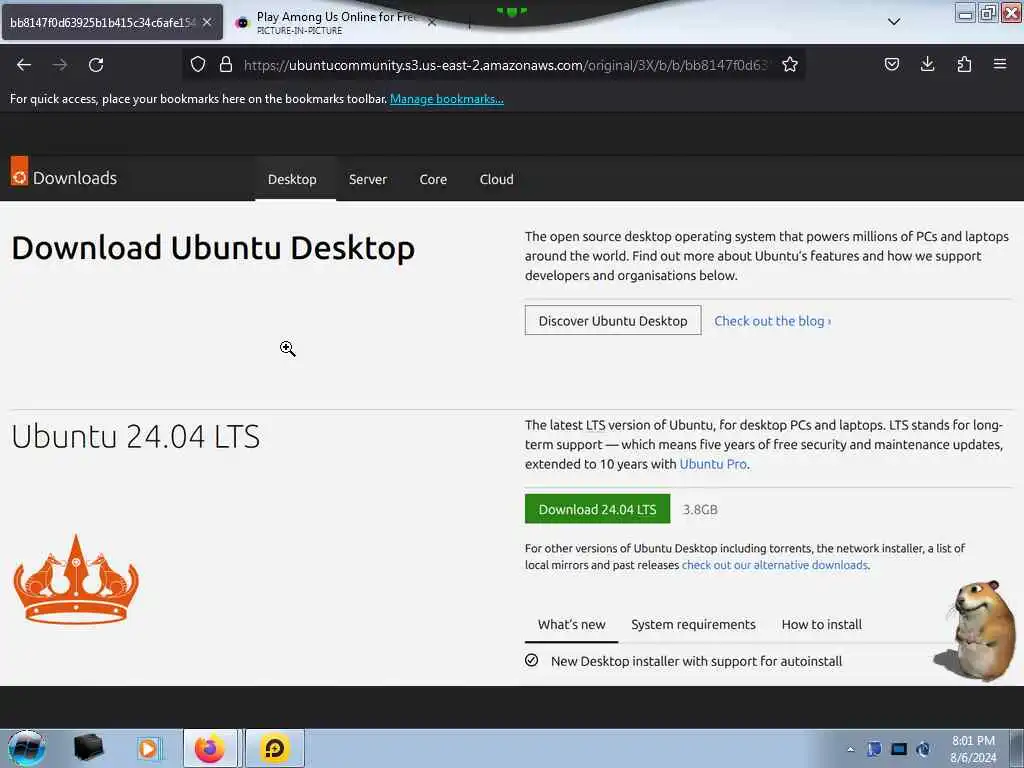
Task: Open the Firefox hamburger menu
Action: click(x=1000, y=64)
